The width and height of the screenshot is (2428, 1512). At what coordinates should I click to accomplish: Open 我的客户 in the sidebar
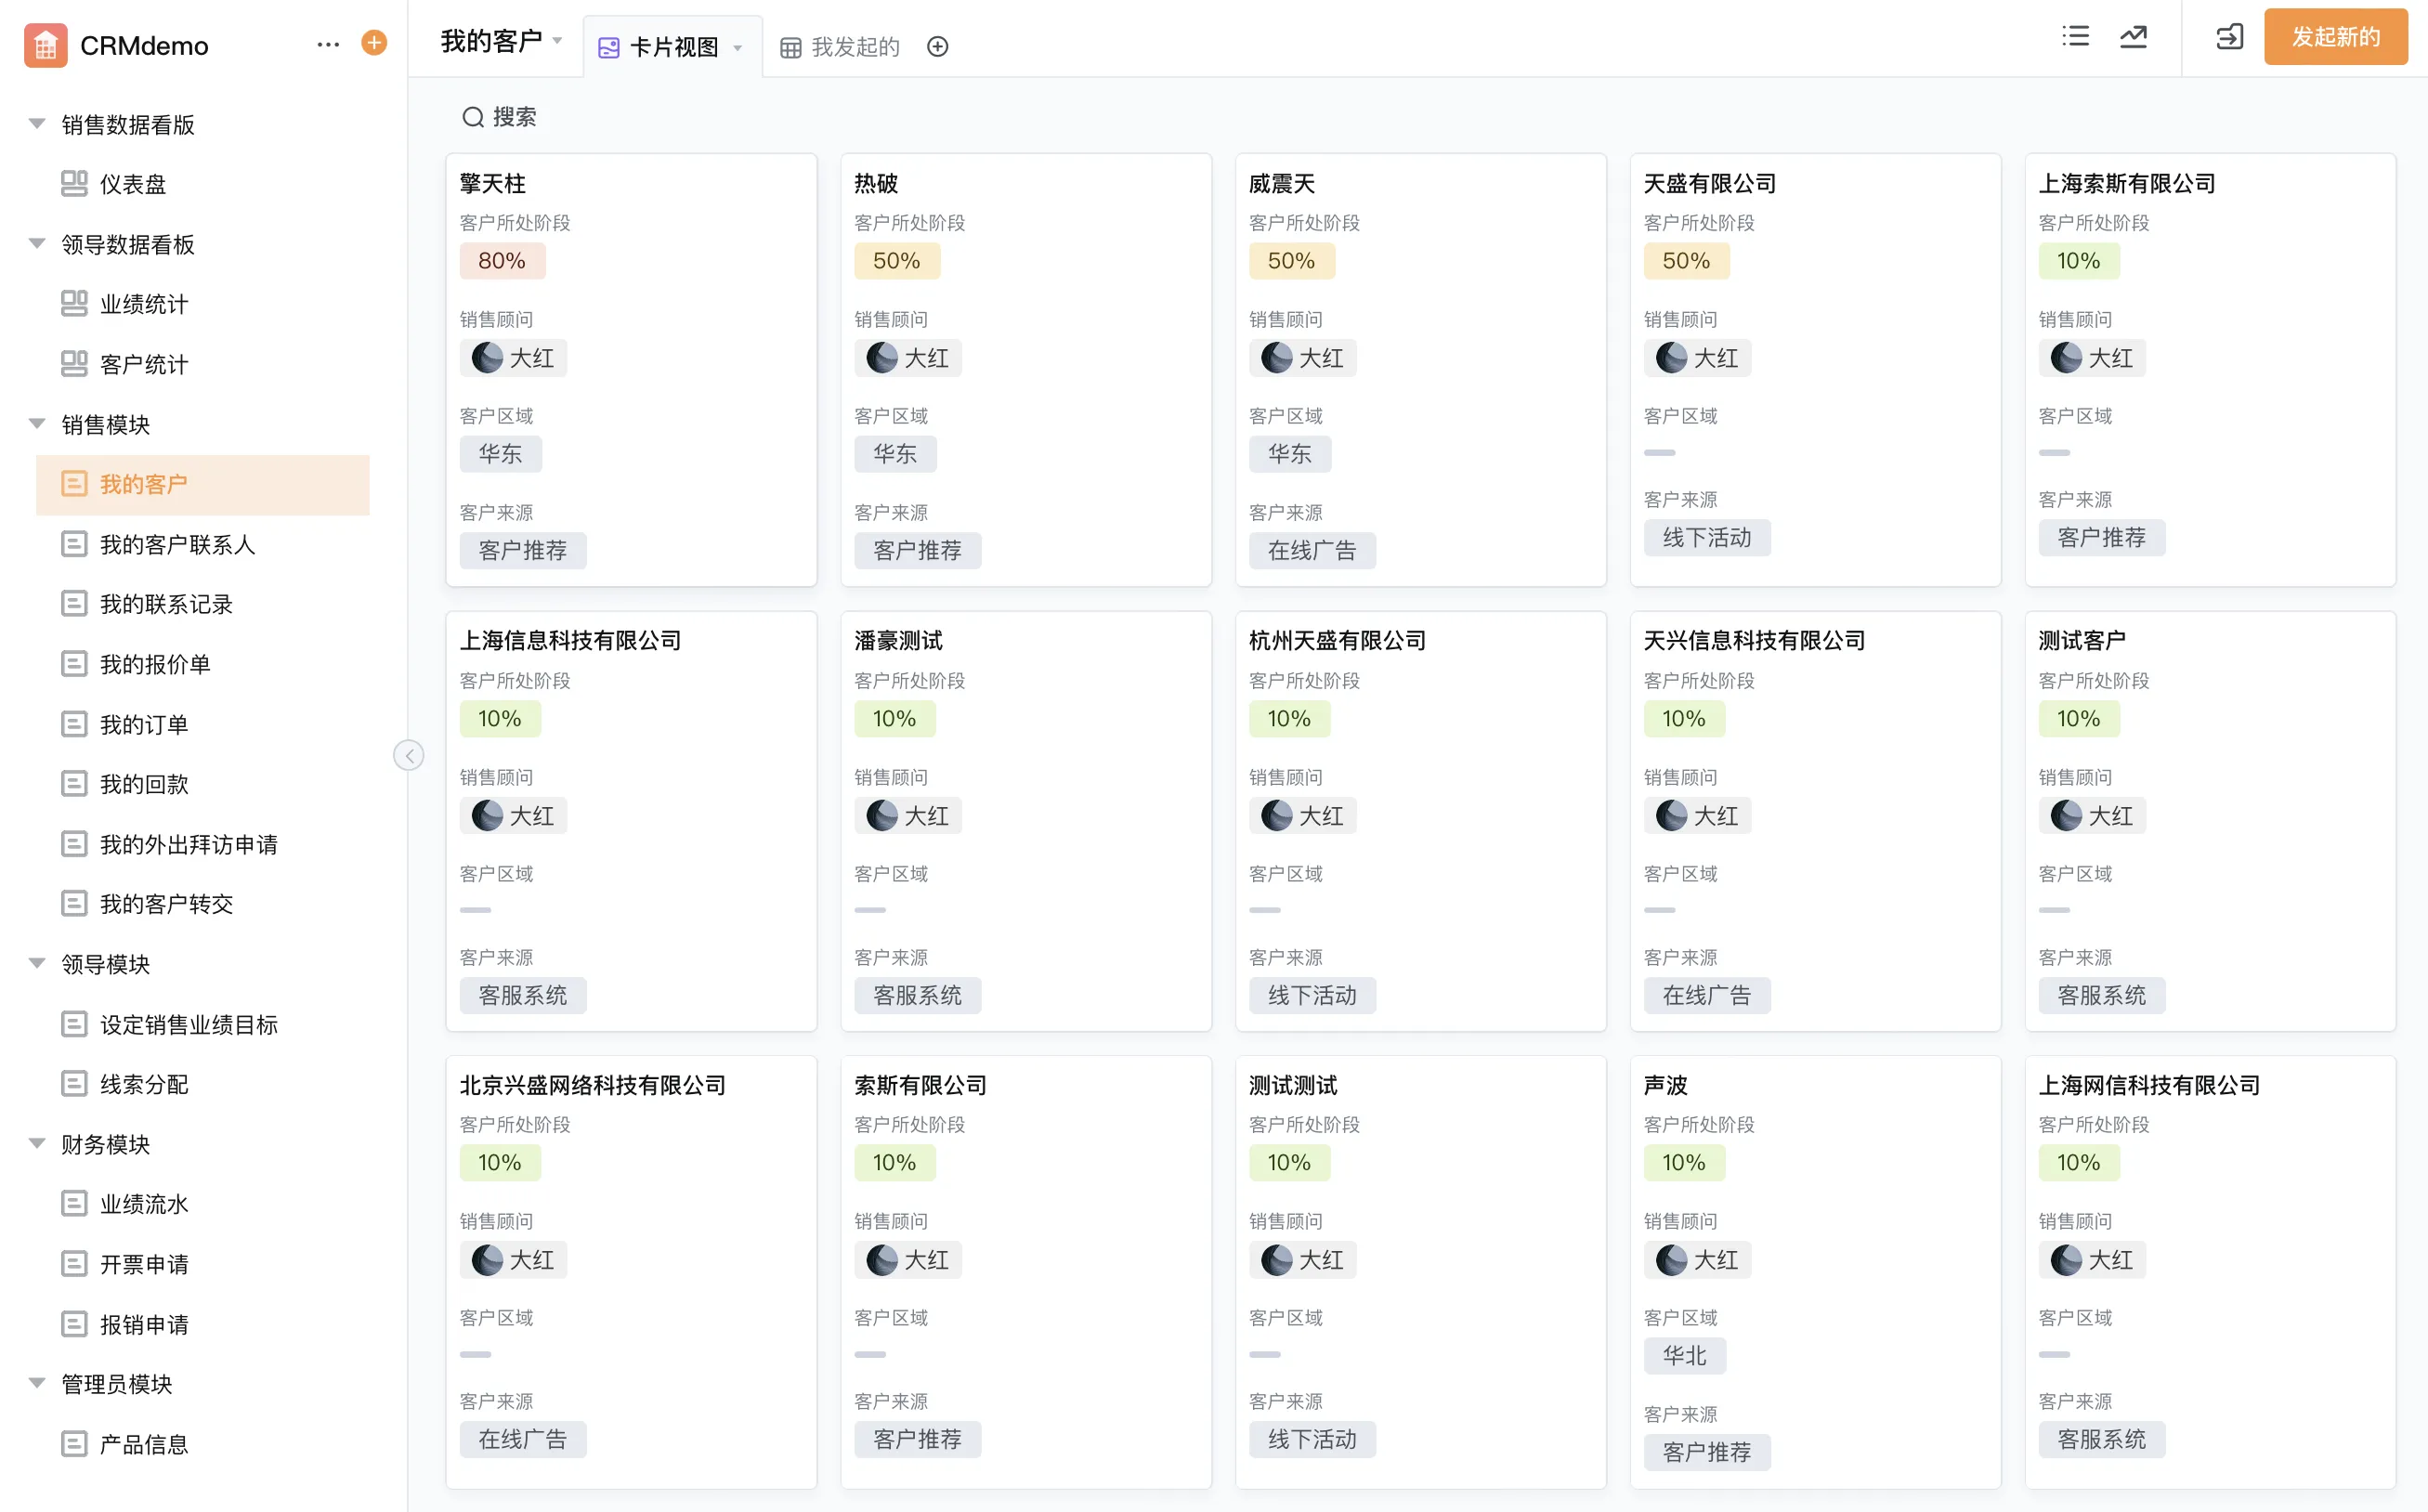[203, 485]
